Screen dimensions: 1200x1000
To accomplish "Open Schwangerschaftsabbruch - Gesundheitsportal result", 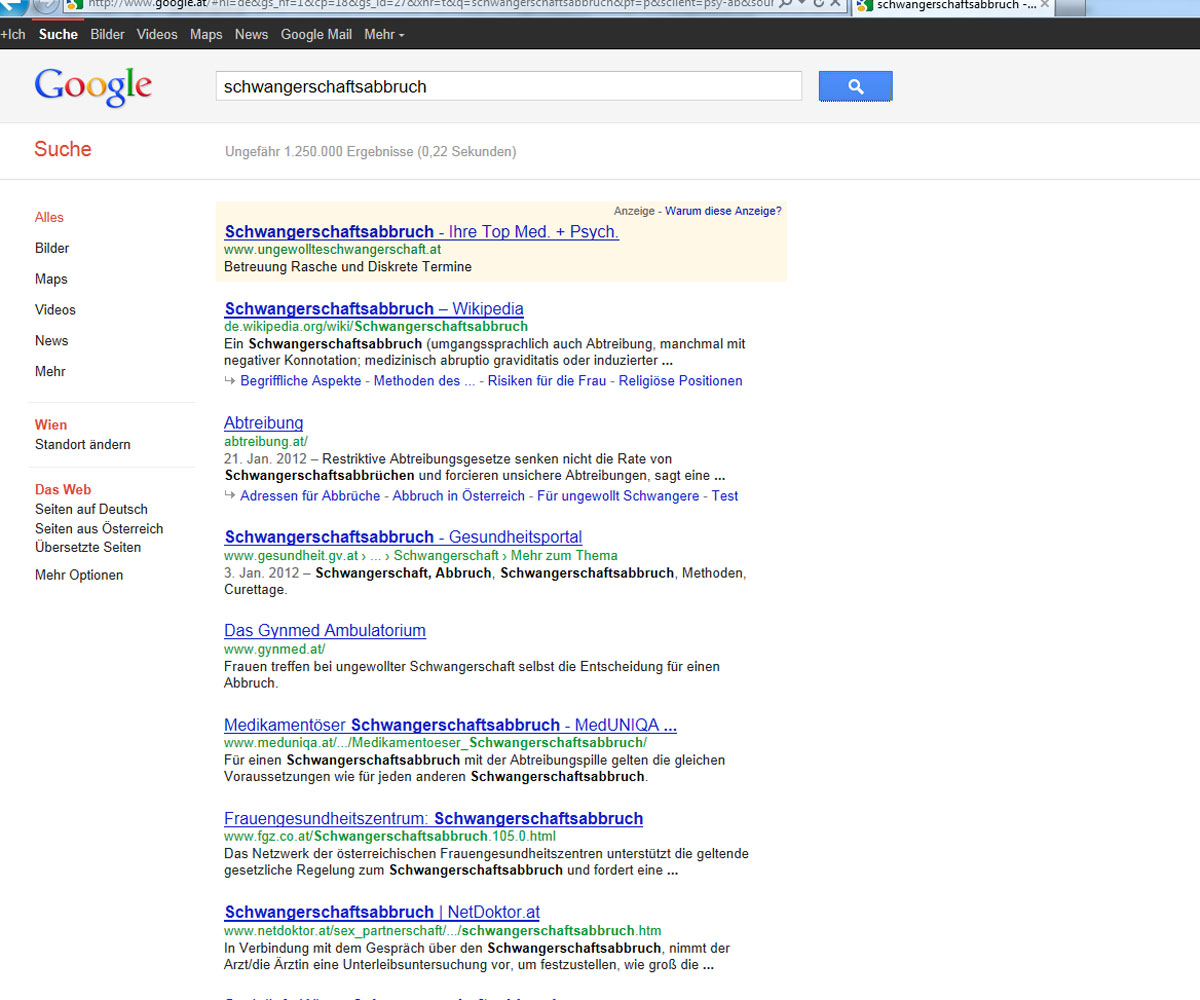I will click(403, 538).
